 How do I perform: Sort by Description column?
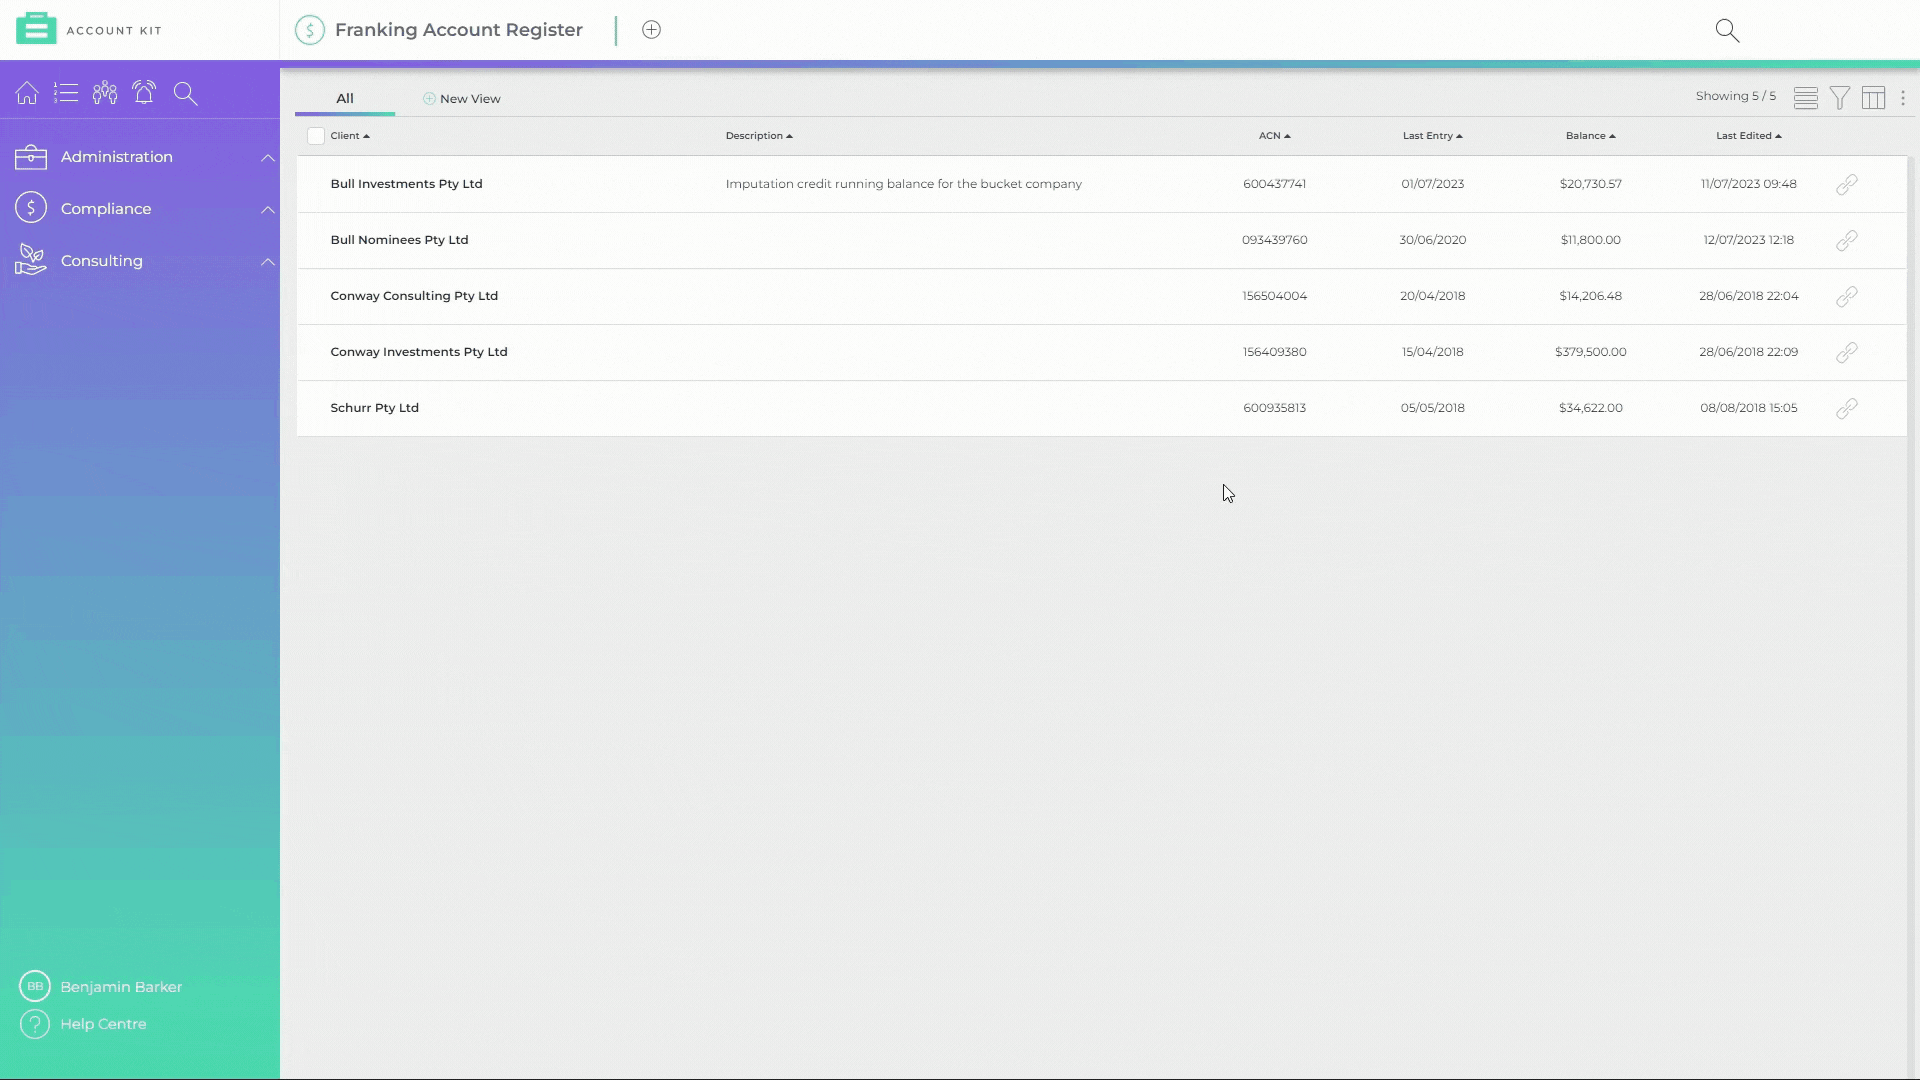759,136
